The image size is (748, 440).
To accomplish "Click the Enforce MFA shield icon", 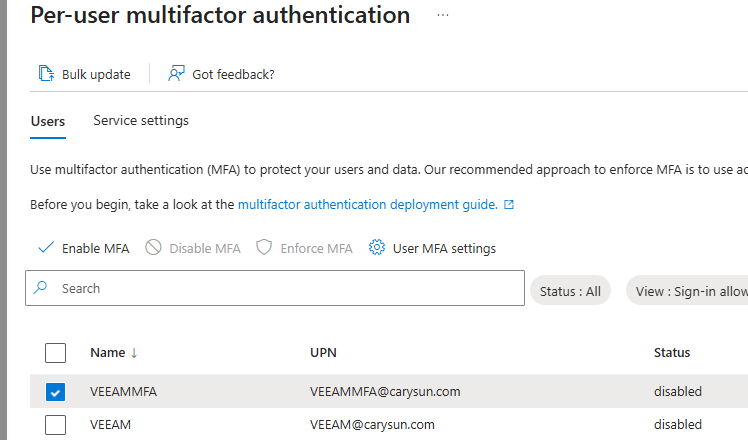I will 264,248.
